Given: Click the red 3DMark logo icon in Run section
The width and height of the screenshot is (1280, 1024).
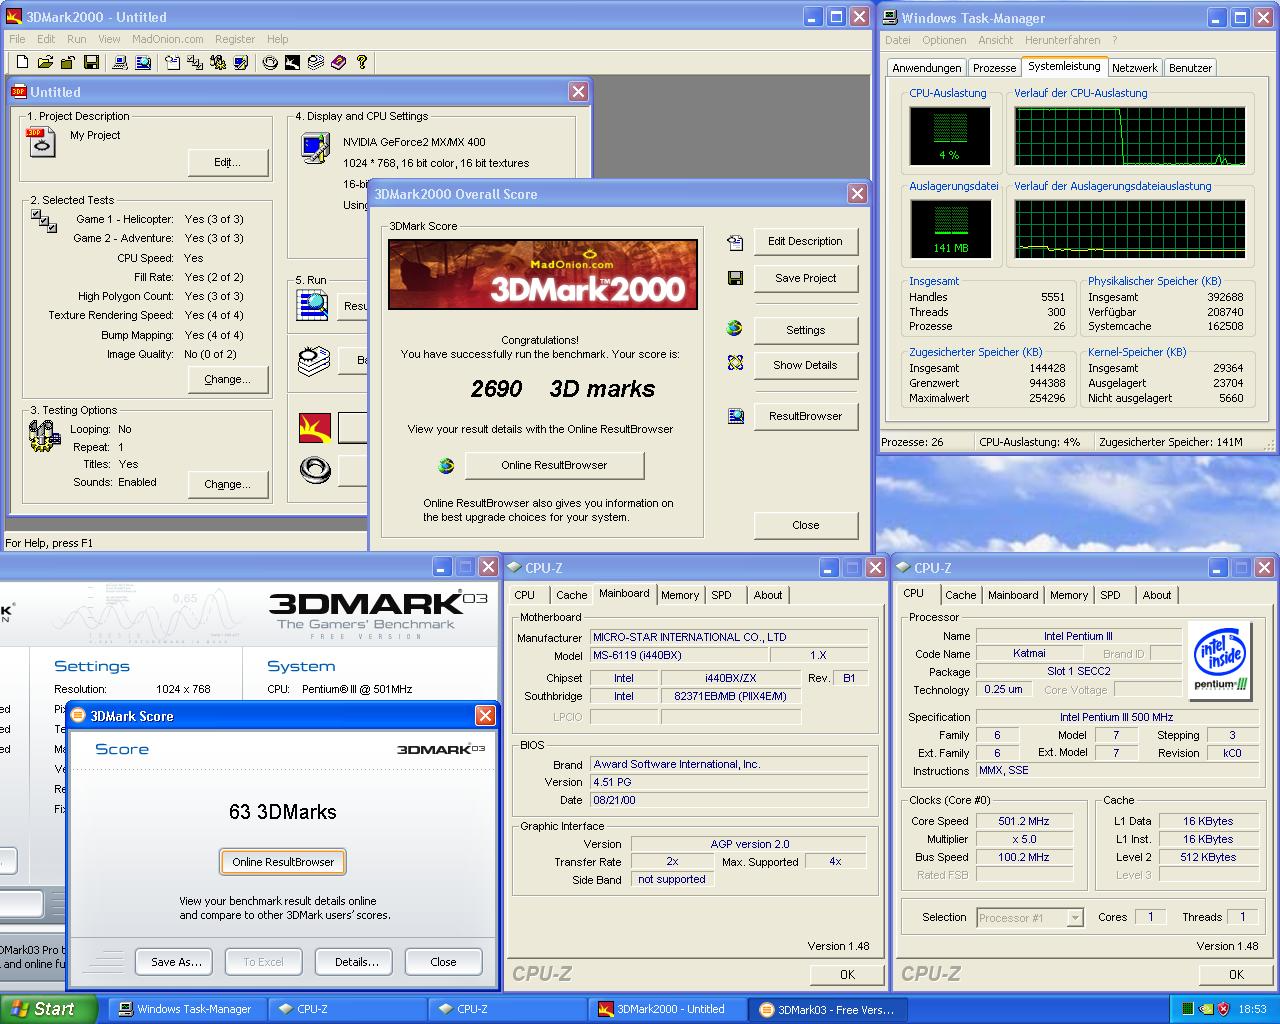Looking at the screenshot, I should (314, 428).
